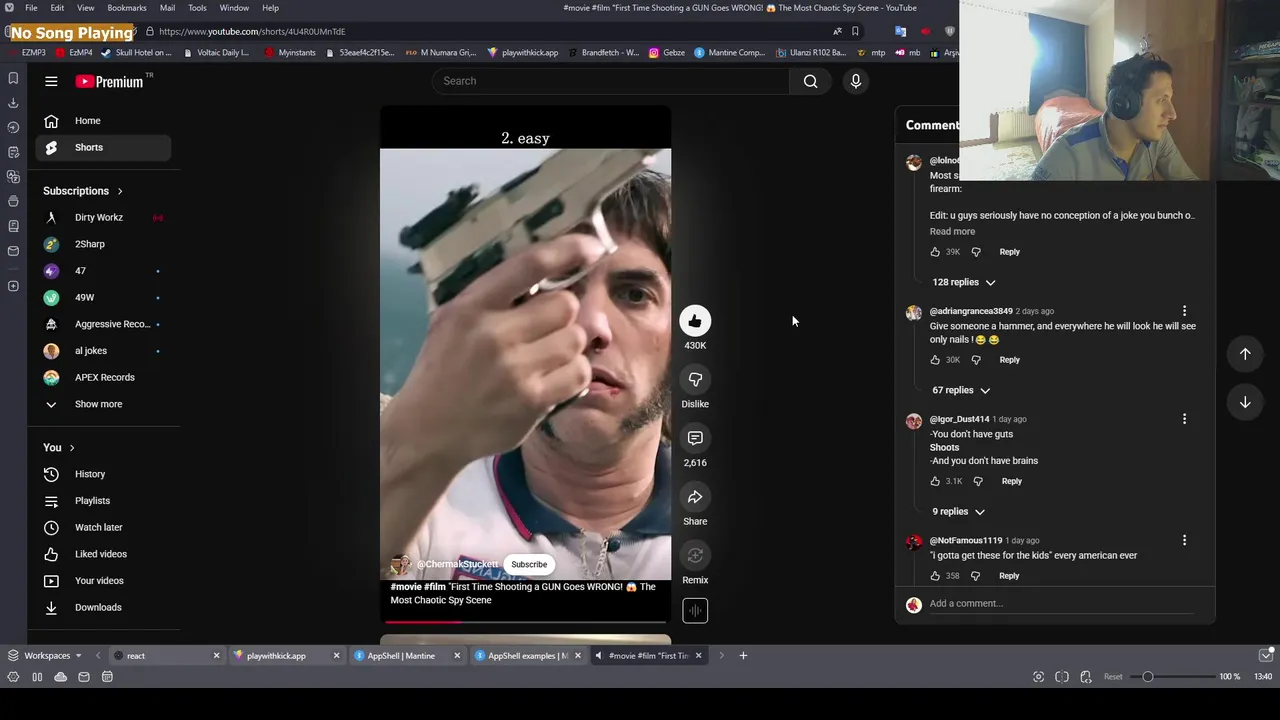The width and height of the screenshot is (1280, 720).
Task: Remix this short
Action: point(695,556)
